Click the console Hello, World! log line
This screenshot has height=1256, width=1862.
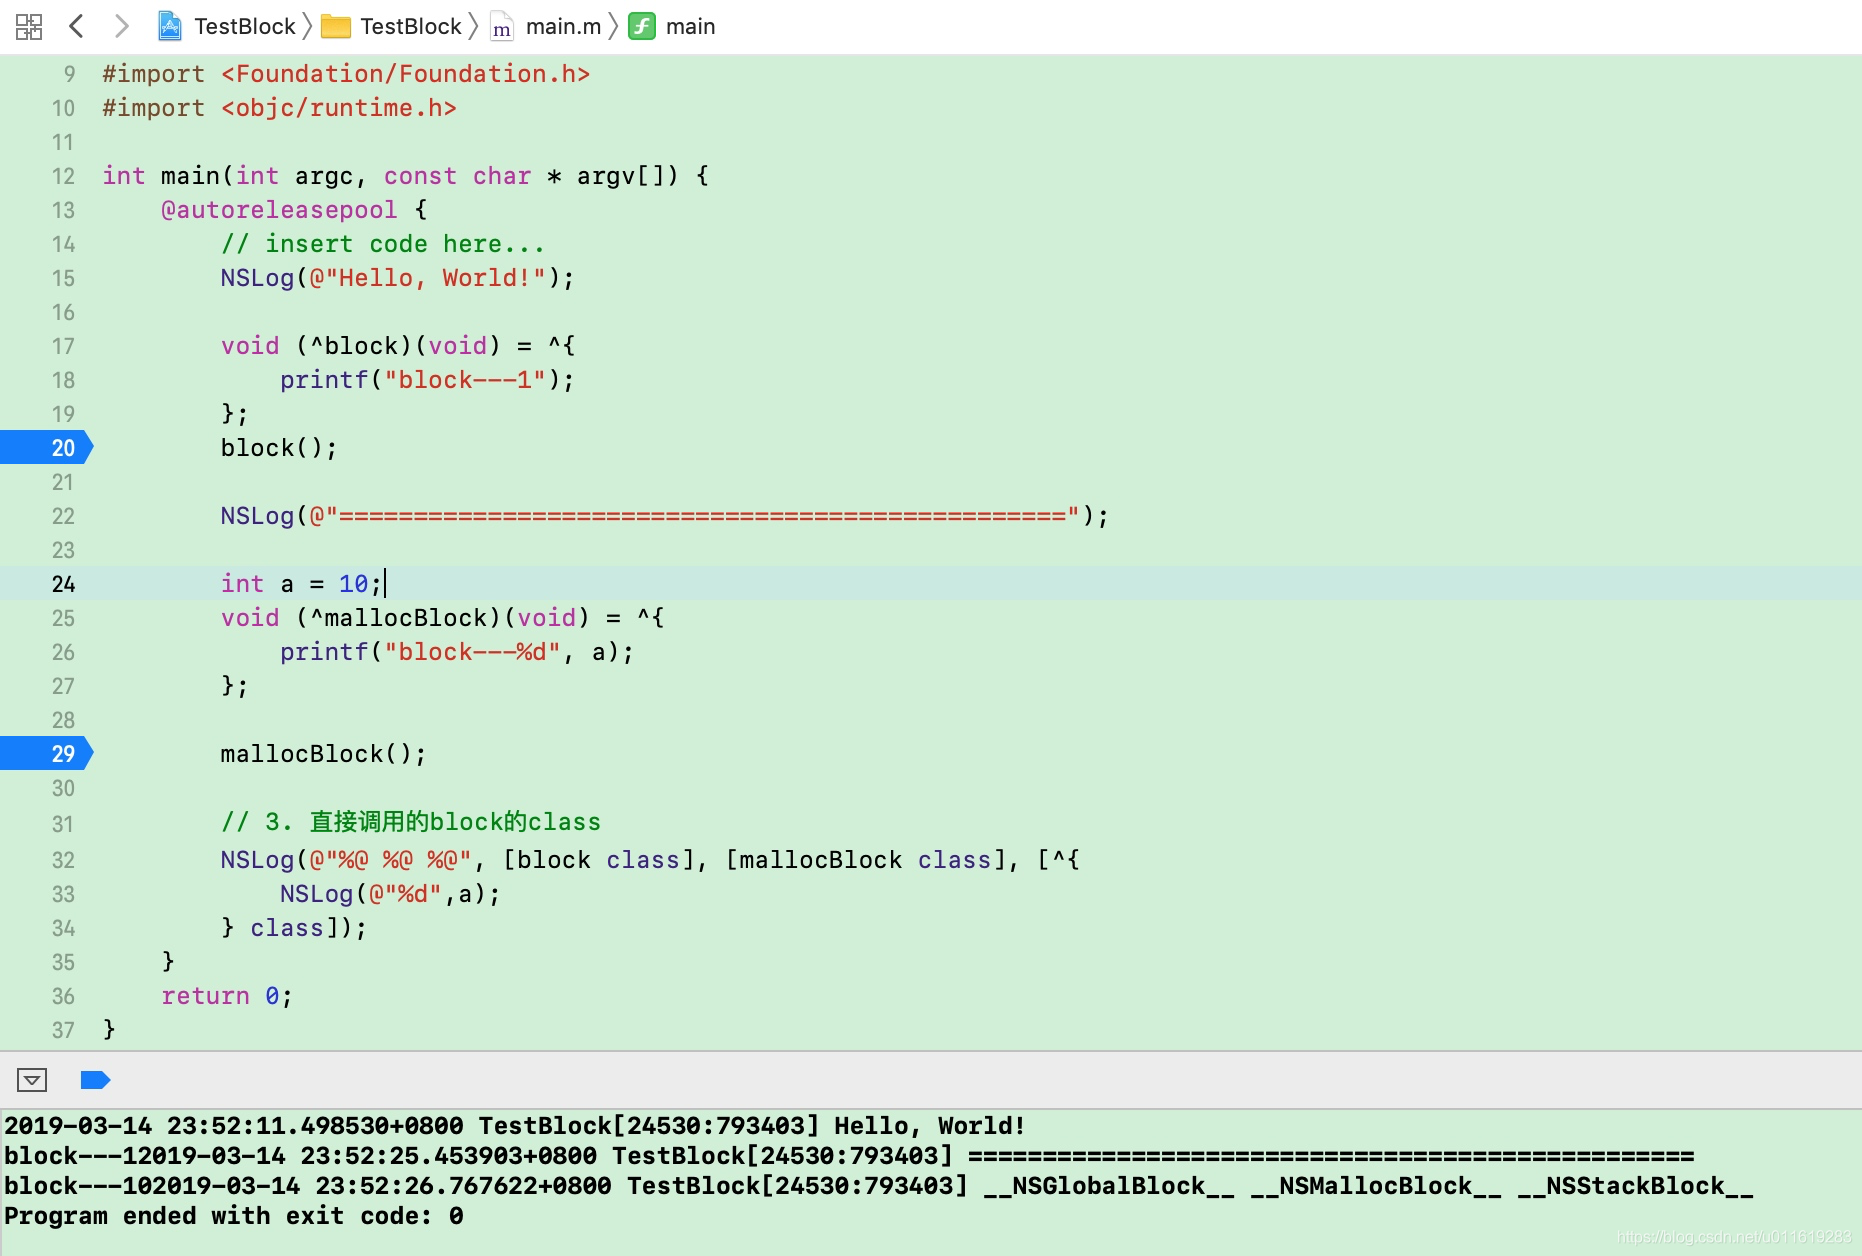[515, 1126]
